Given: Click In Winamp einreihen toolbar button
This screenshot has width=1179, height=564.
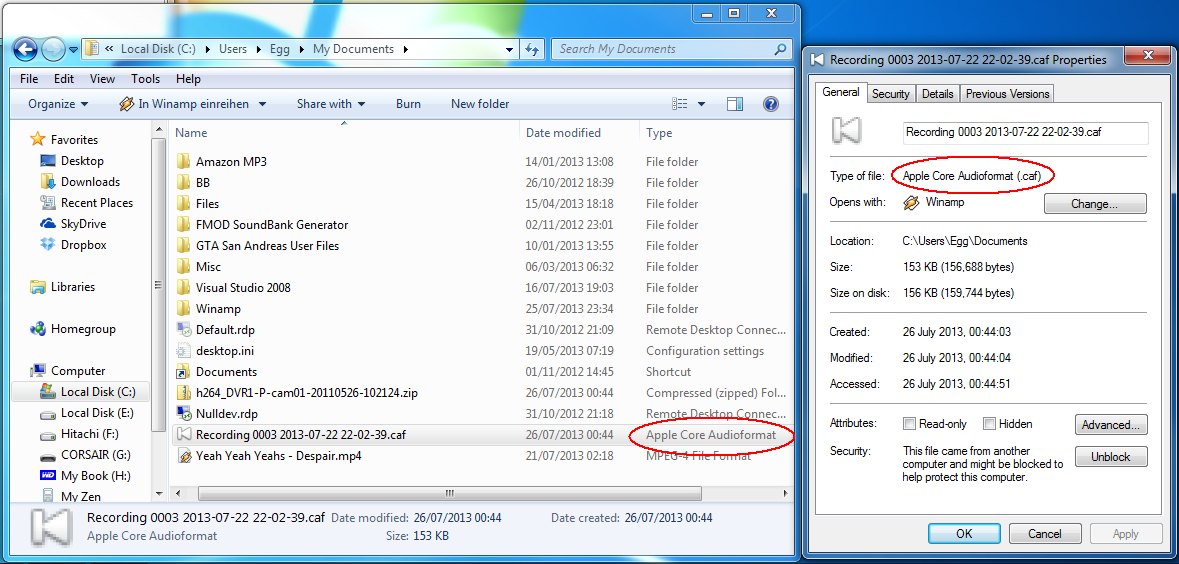Looking at the screenshot, I should (184, 104).
